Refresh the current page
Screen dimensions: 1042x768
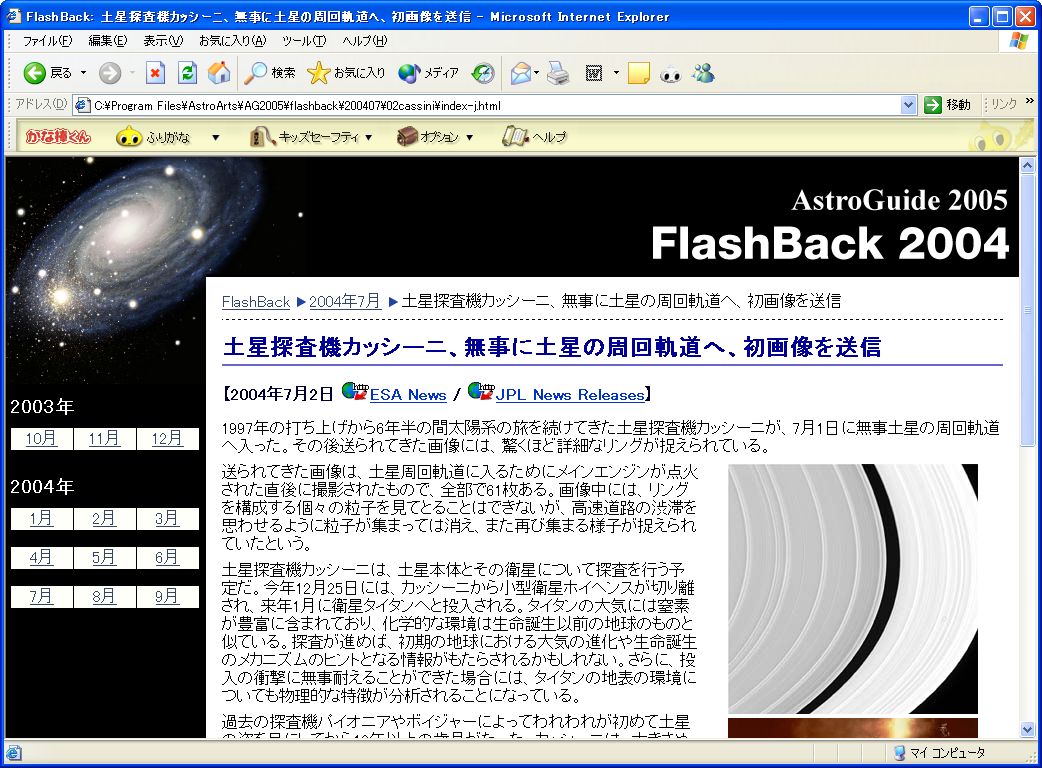(x=187, y=73)
